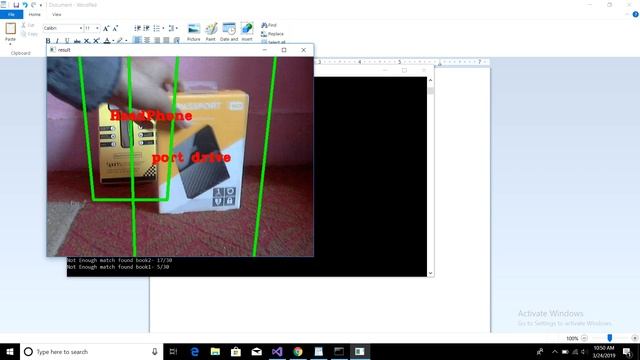Shrink the font size with the A-down icon

(115, 28)
